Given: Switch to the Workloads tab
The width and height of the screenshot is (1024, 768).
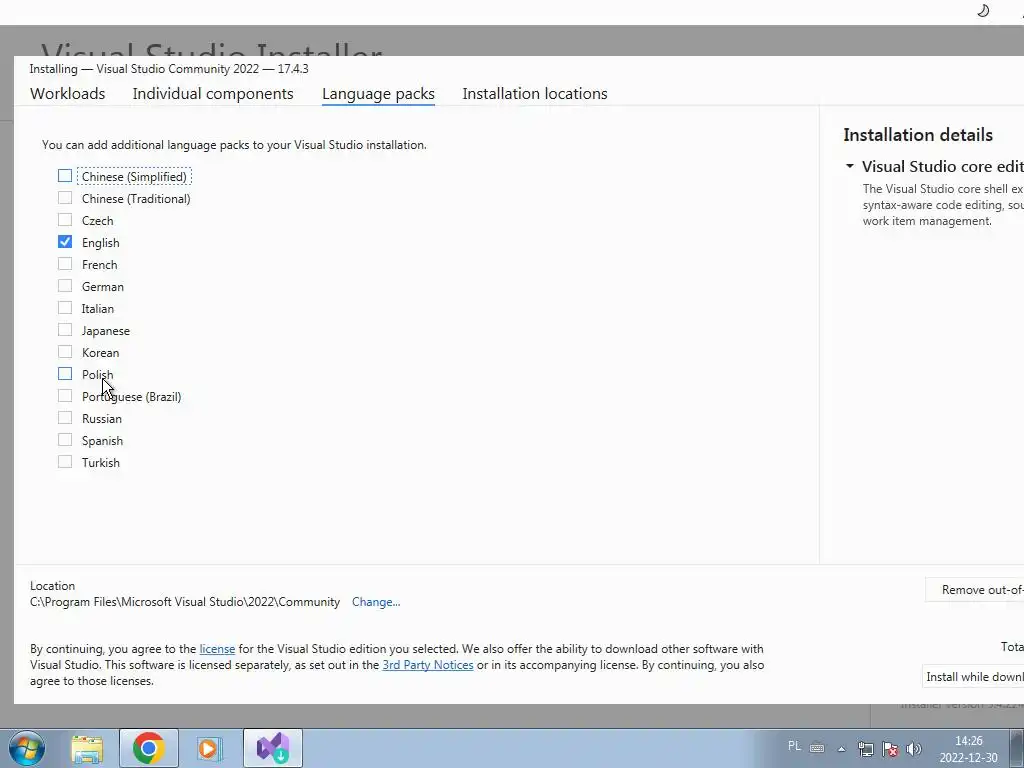Looking at the screenshot, I should pos(67,93).
